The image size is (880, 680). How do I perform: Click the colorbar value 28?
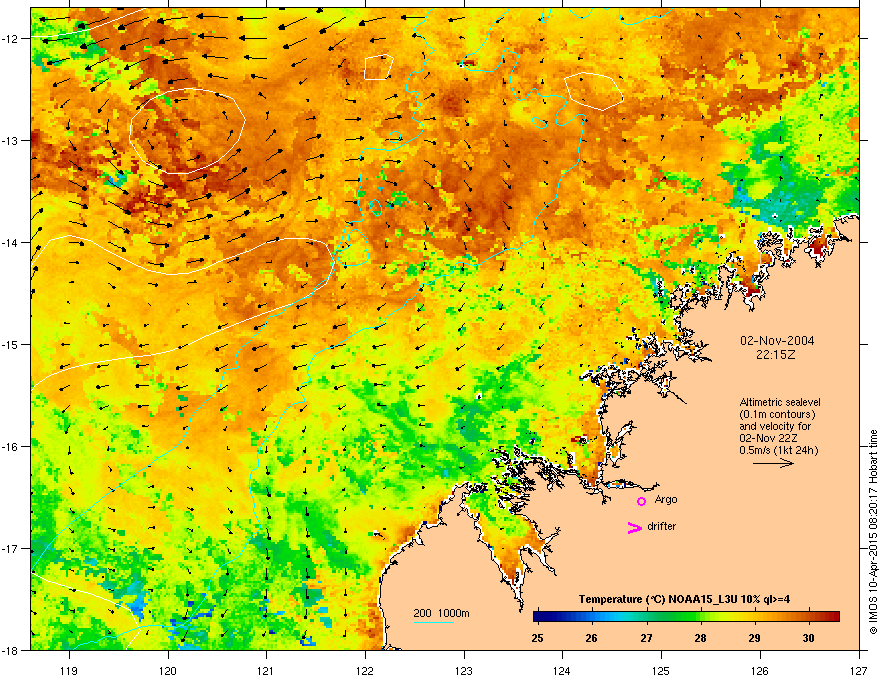point(700,638)
